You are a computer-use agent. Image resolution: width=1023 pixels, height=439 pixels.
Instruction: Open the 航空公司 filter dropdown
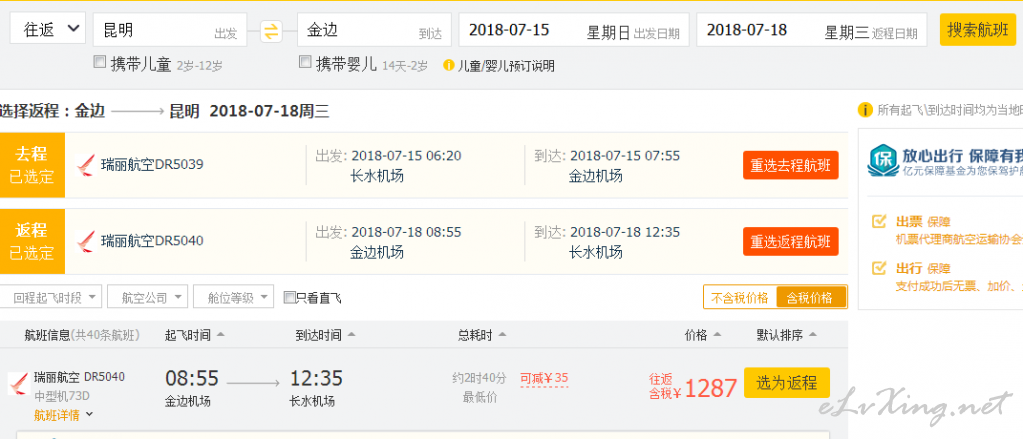pos(147,297)
